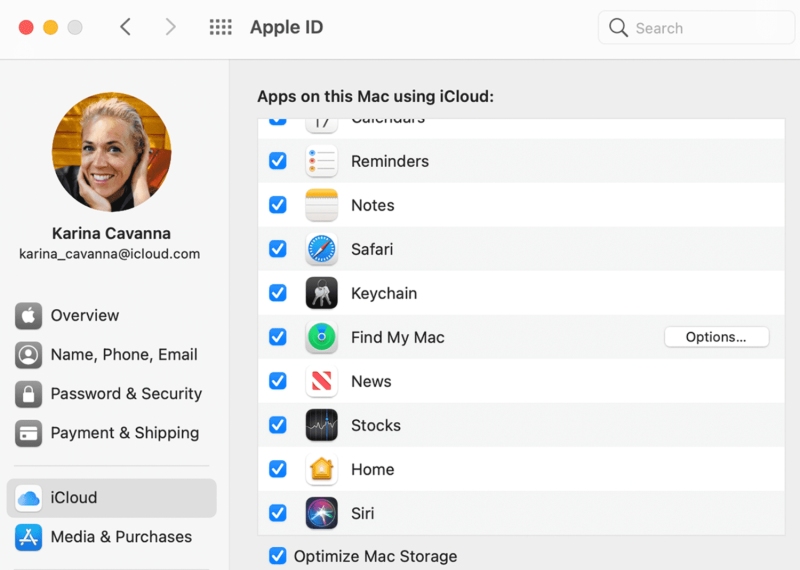Image resolution: width=800 pixels, height=570 pixels.
Task: Click the padlock icon for Password & Security
Action: tap(29, 394)
